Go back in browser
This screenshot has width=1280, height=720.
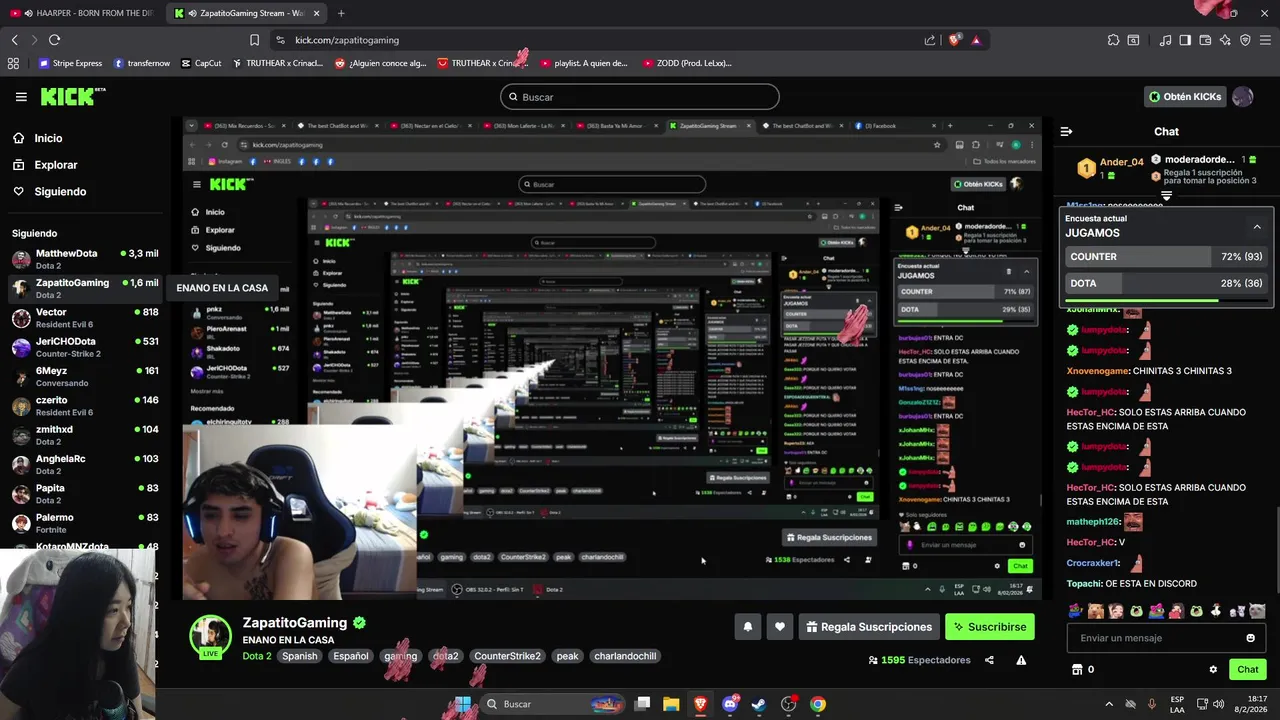[x=14, y=40]
